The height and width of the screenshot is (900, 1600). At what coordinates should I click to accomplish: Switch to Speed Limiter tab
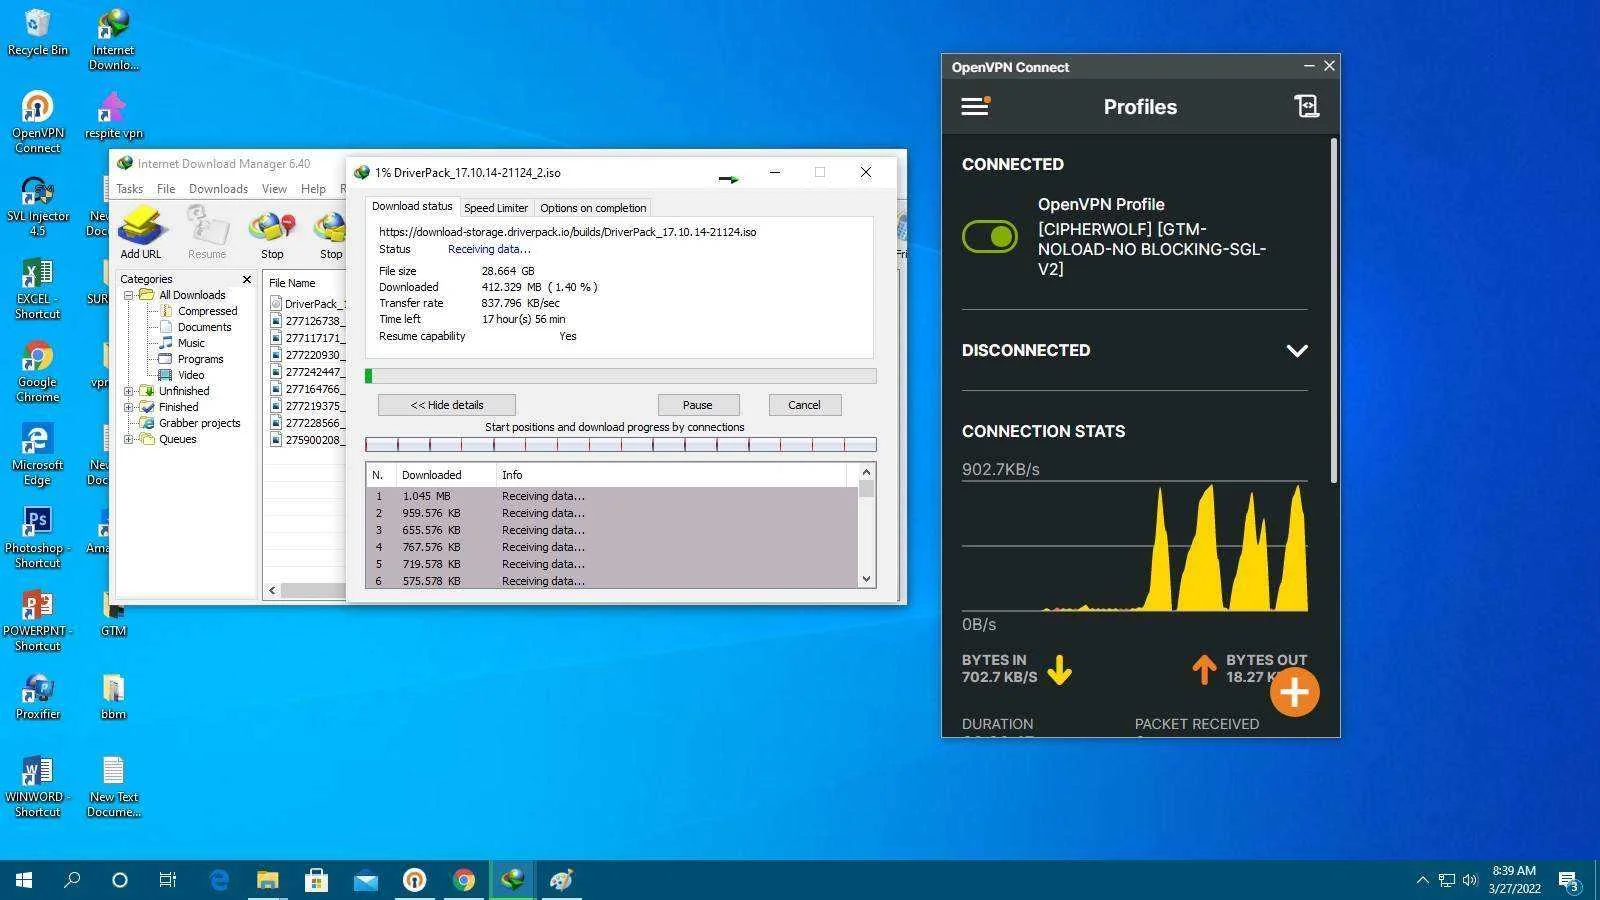coord(496,208)
